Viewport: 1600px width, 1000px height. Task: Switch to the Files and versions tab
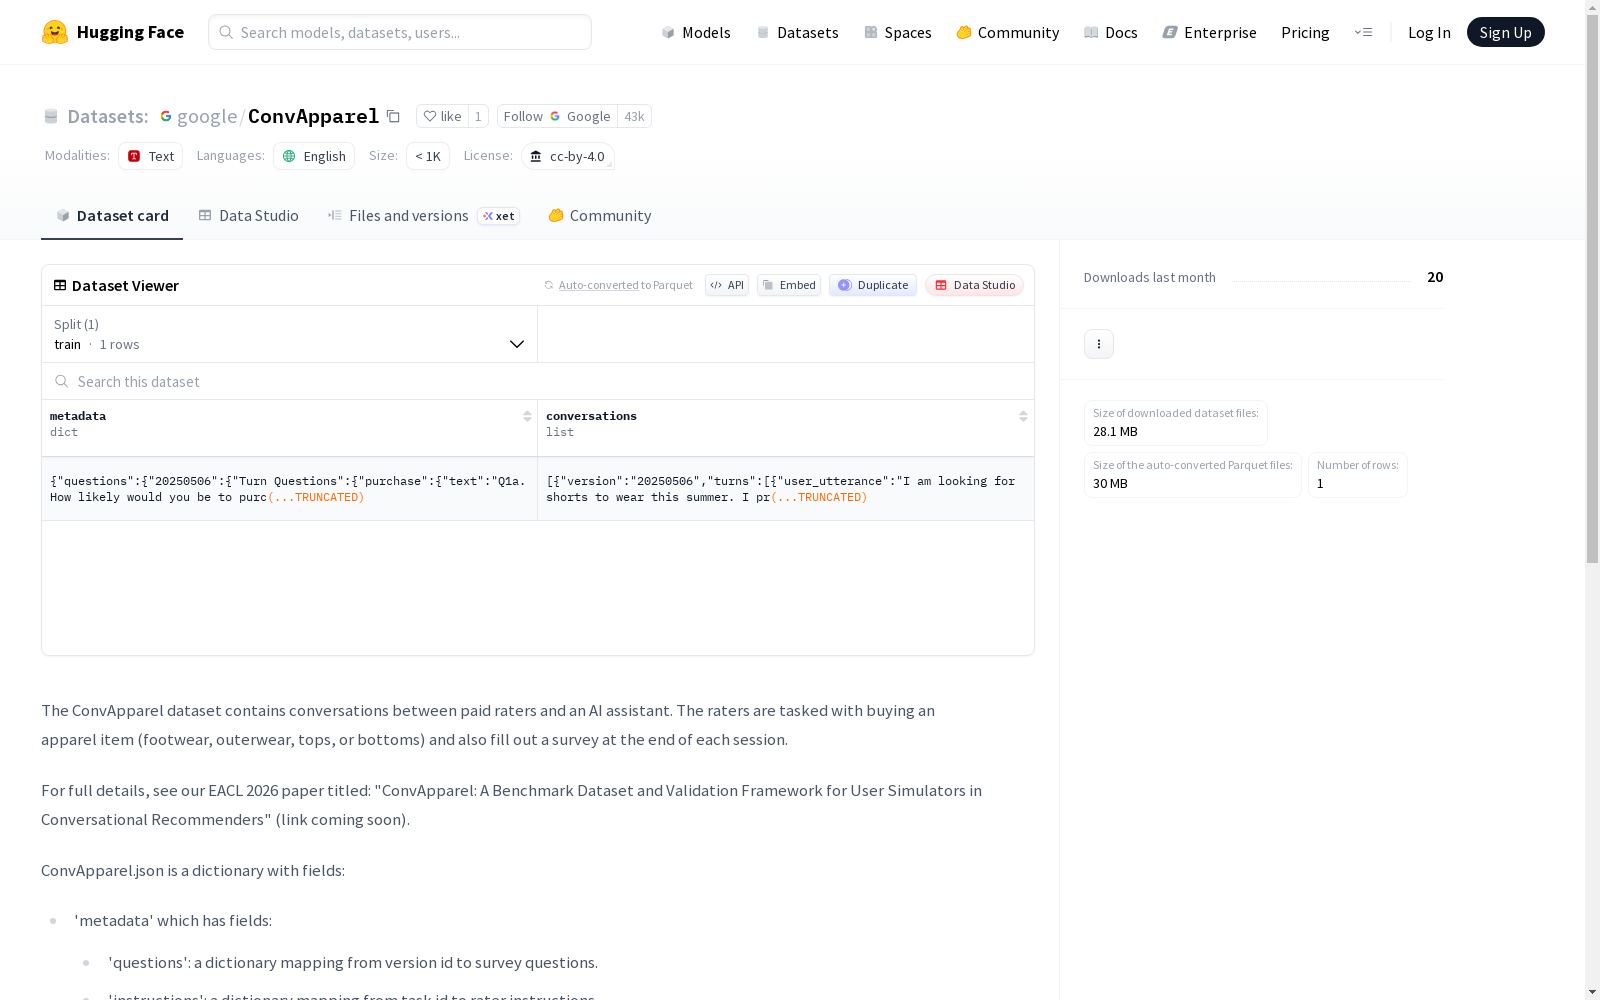(423, 215)
